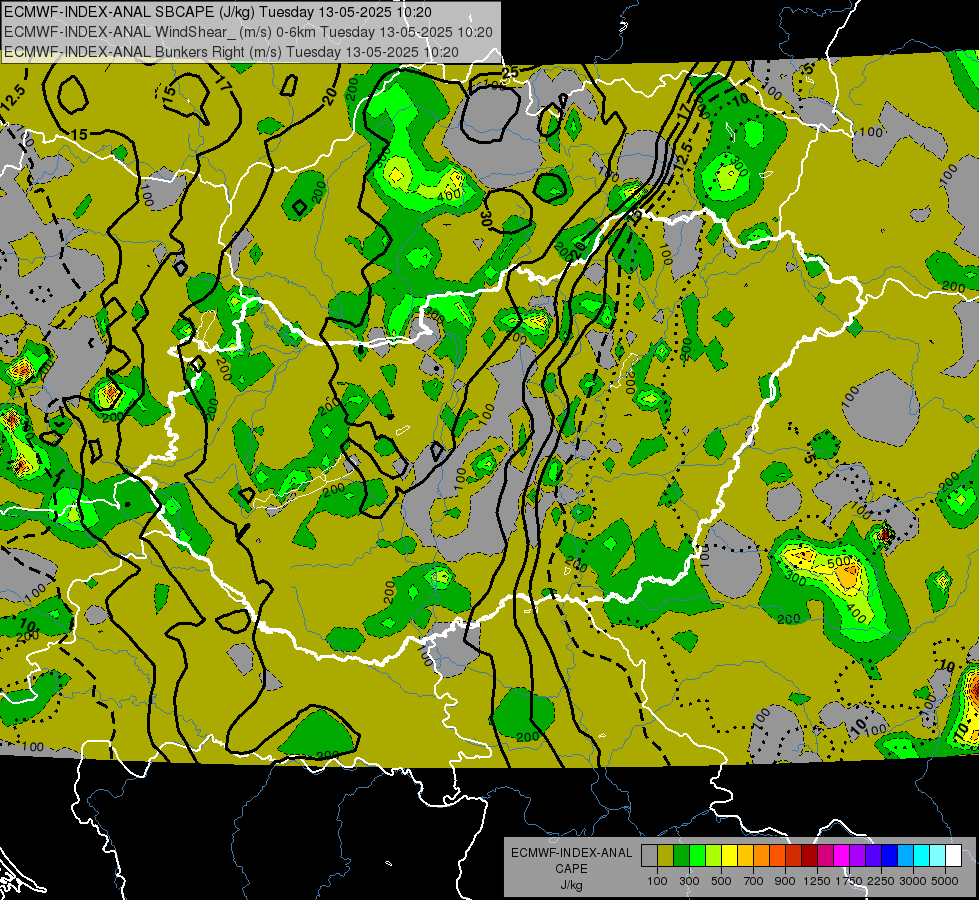Click the 25 contour label on the map

coord(510,72)
